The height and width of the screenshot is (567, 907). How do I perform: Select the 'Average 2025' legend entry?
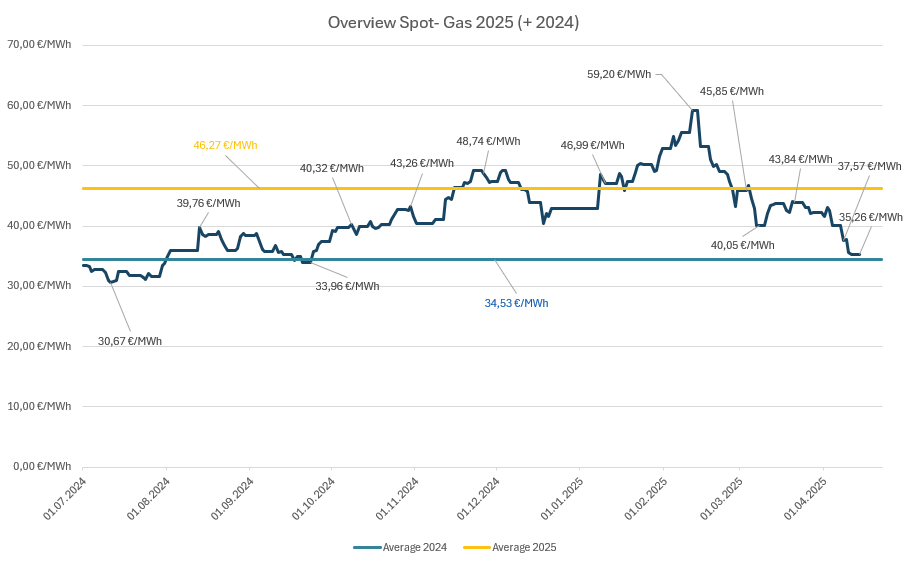pyautogui.click(x=524, y=547)
